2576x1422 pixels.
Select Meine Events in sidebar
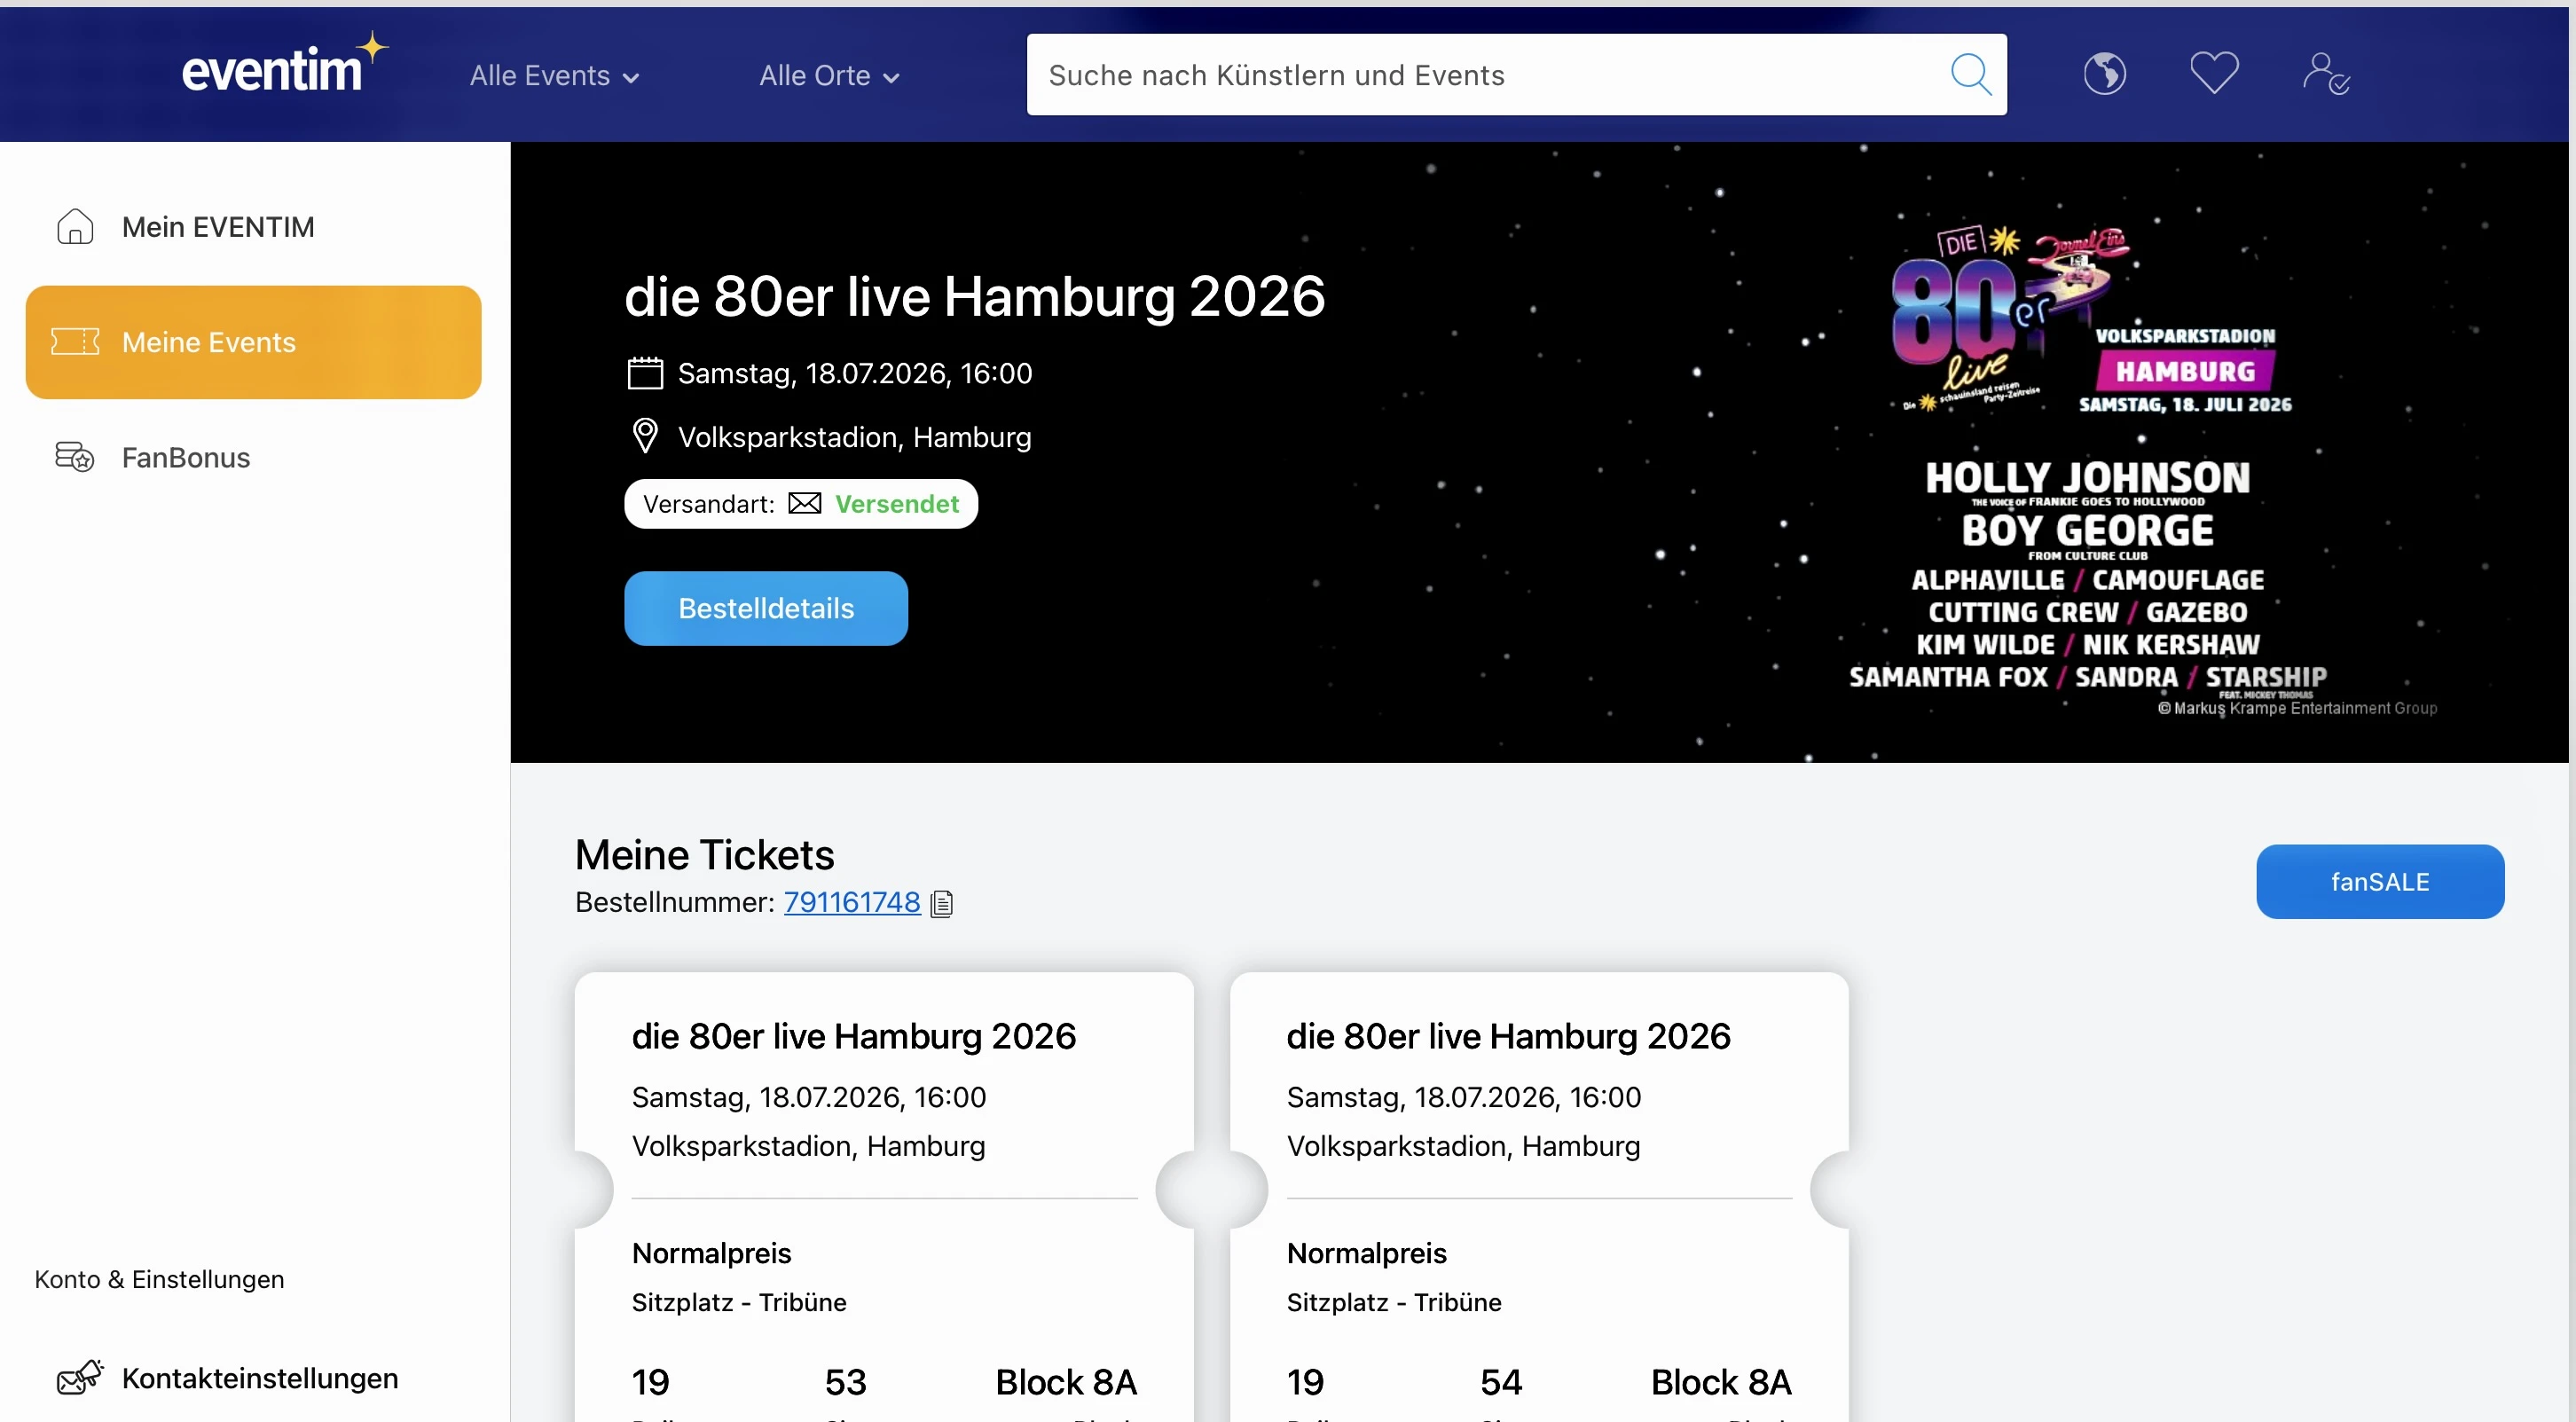pyautogui.click(x=254, y=342)
